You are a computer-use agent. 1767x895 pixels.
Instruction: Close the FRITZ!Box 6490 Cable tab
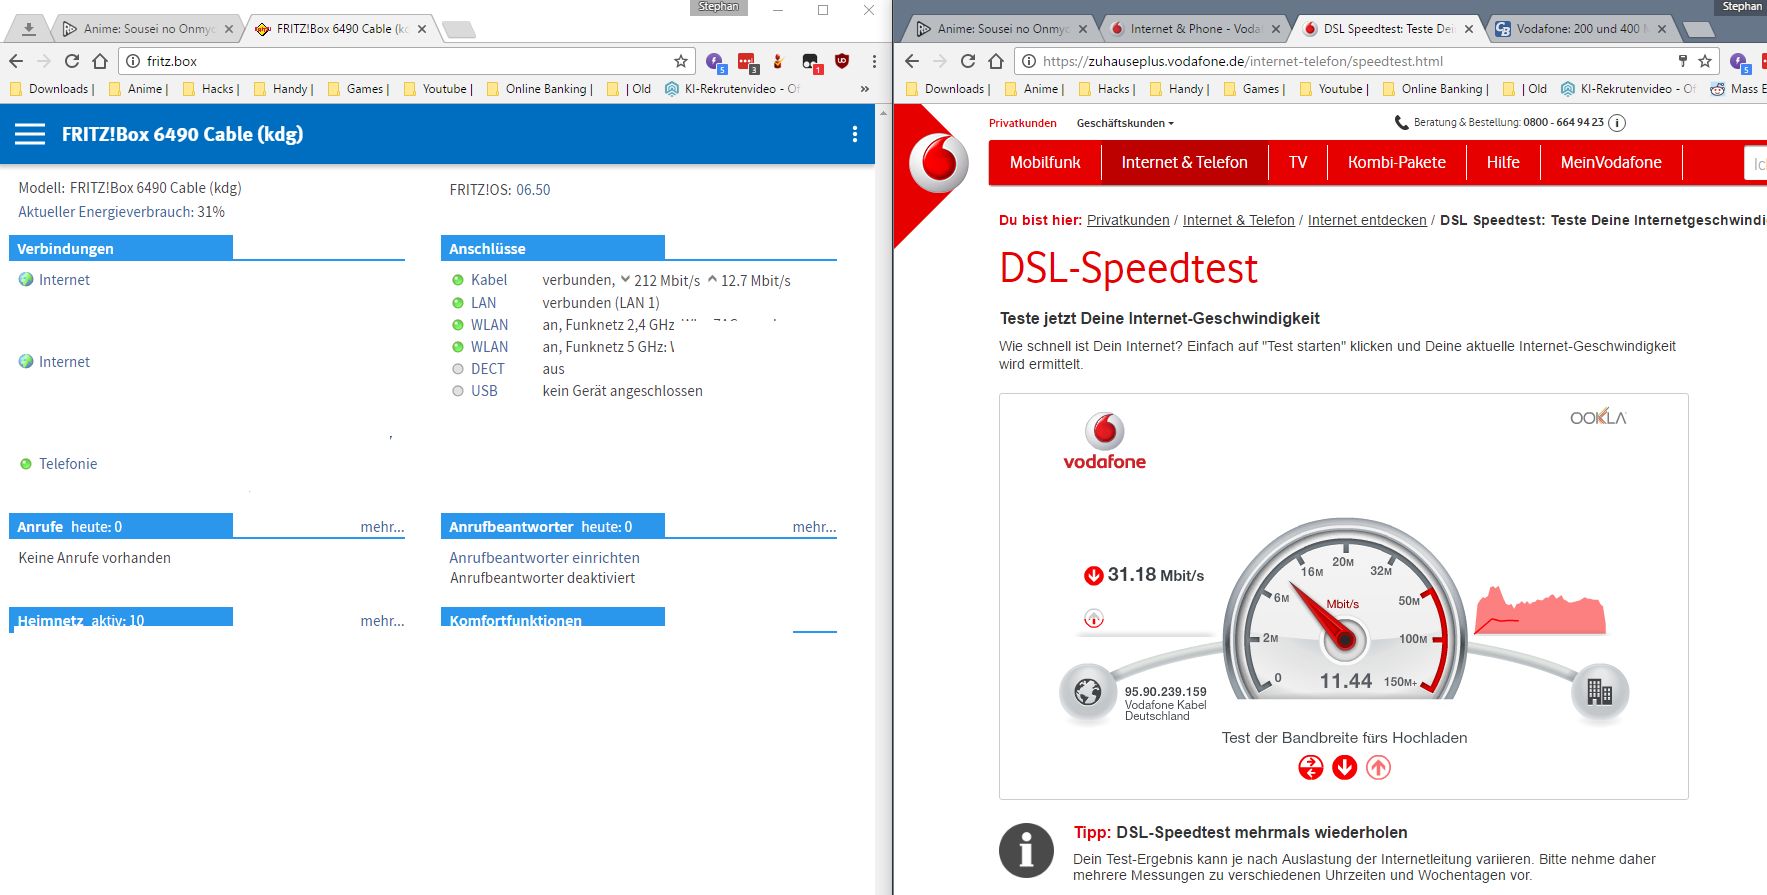[422, 29]
